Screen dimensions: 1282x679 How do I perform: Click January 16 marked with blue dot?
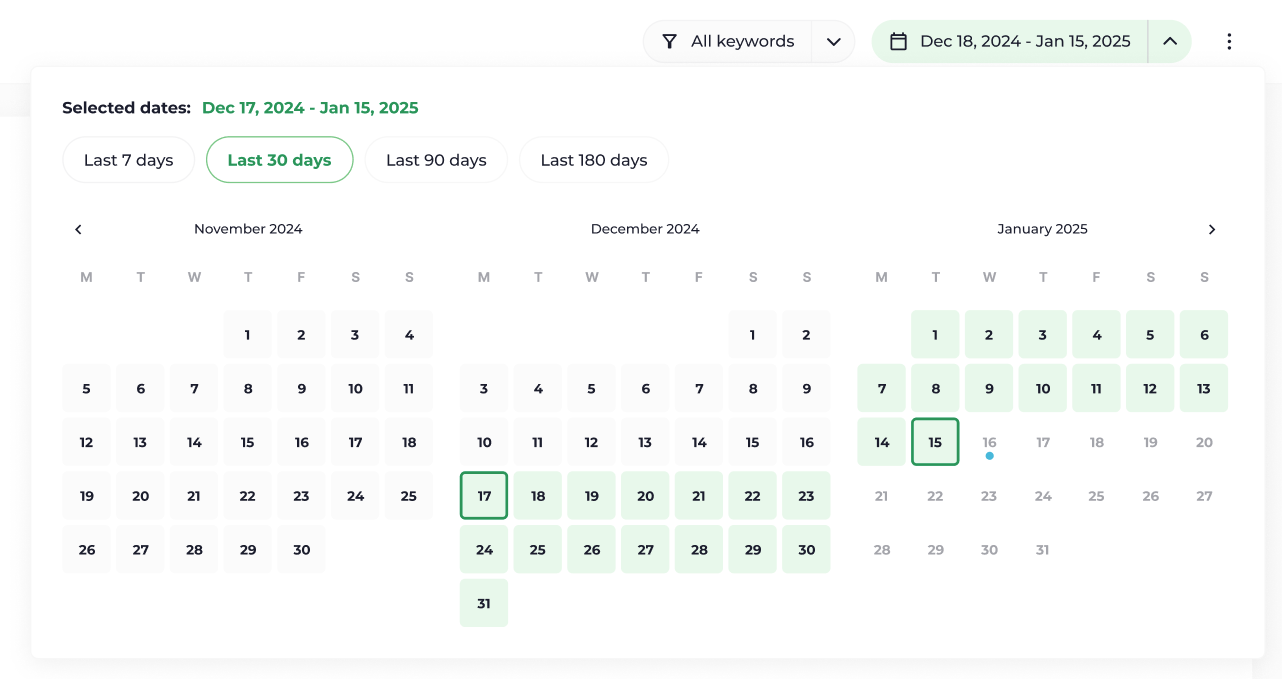[x=989, y=442]
